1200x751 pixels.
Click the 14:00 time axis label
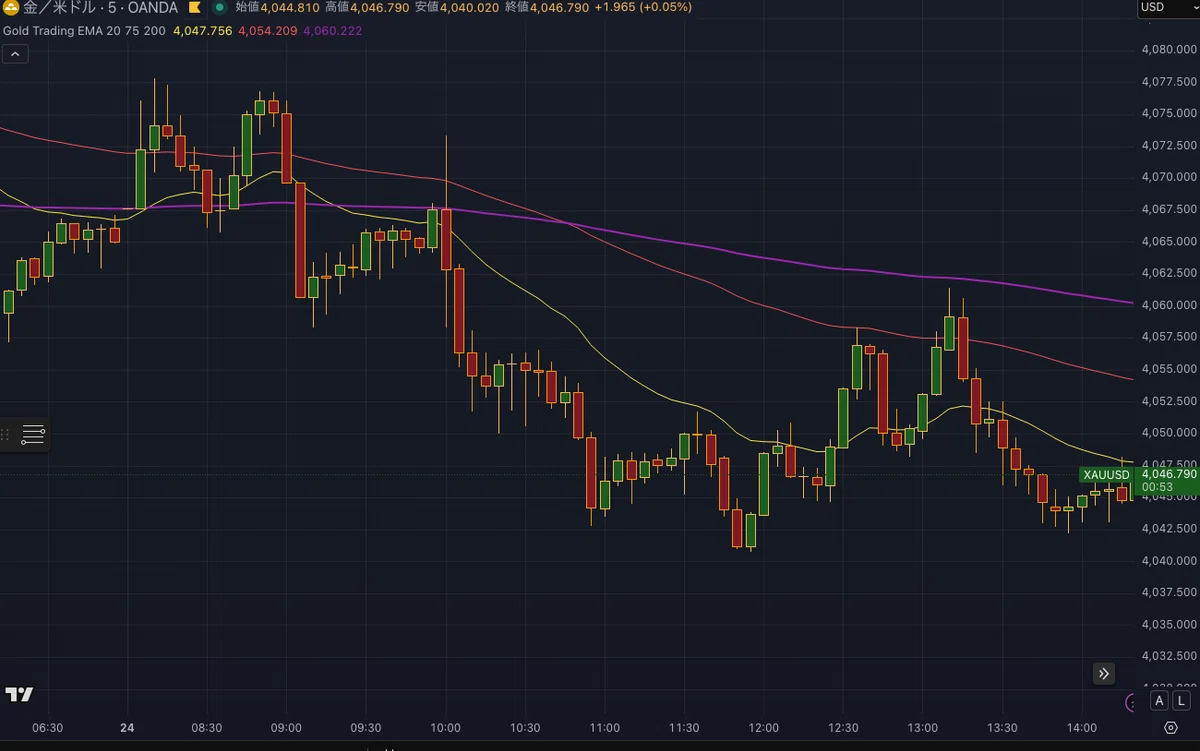pos(1082,728)
